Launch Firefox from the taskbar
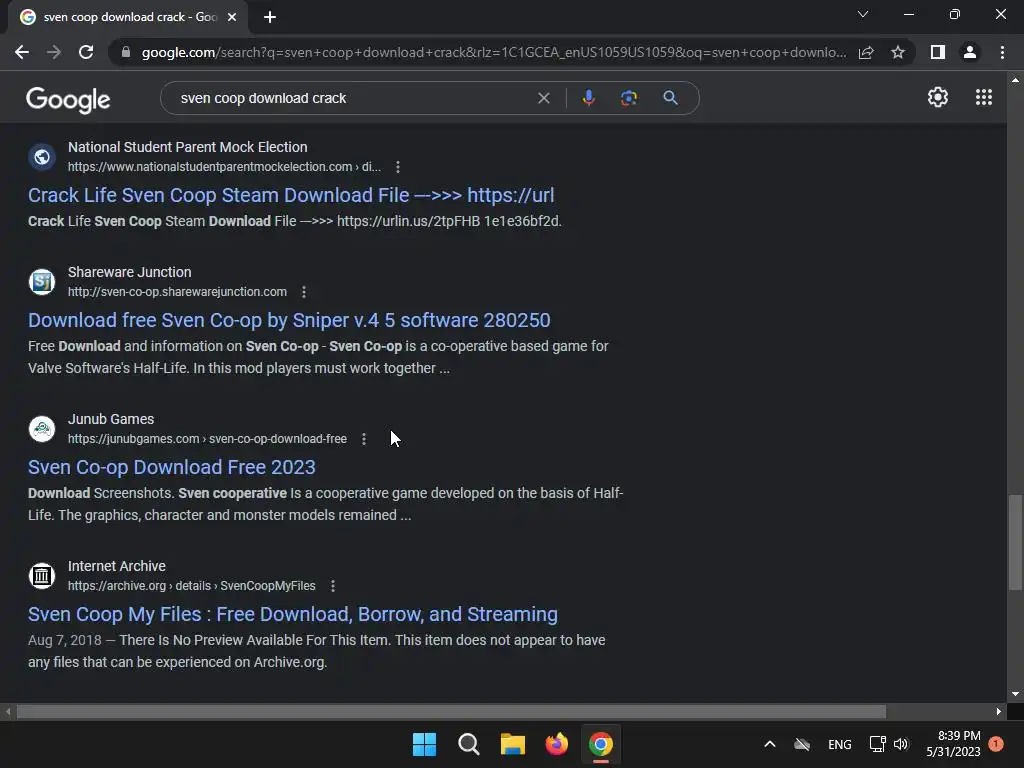Viewport: 1024px width, 768px height. [556, 744]
